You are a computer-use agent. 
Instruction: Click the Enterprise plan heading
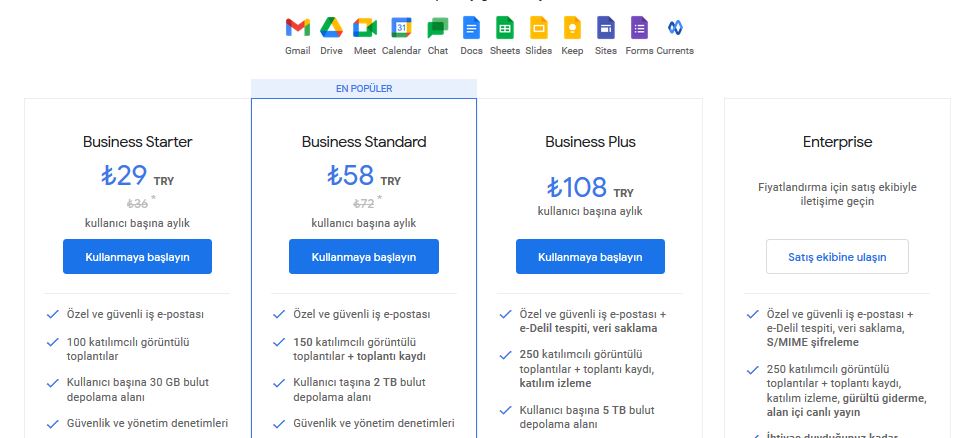click(x=837, y=142)
